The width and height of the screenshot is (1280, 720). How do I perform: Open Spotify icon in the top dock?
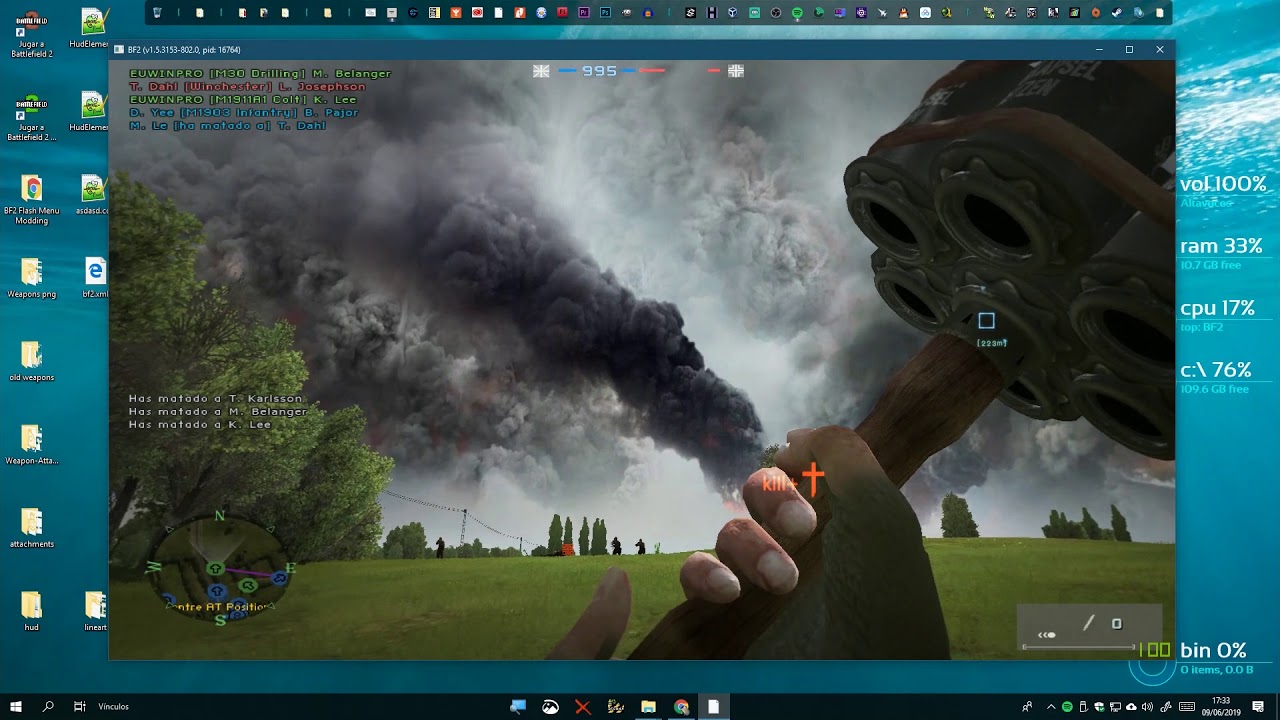point(797,13)
